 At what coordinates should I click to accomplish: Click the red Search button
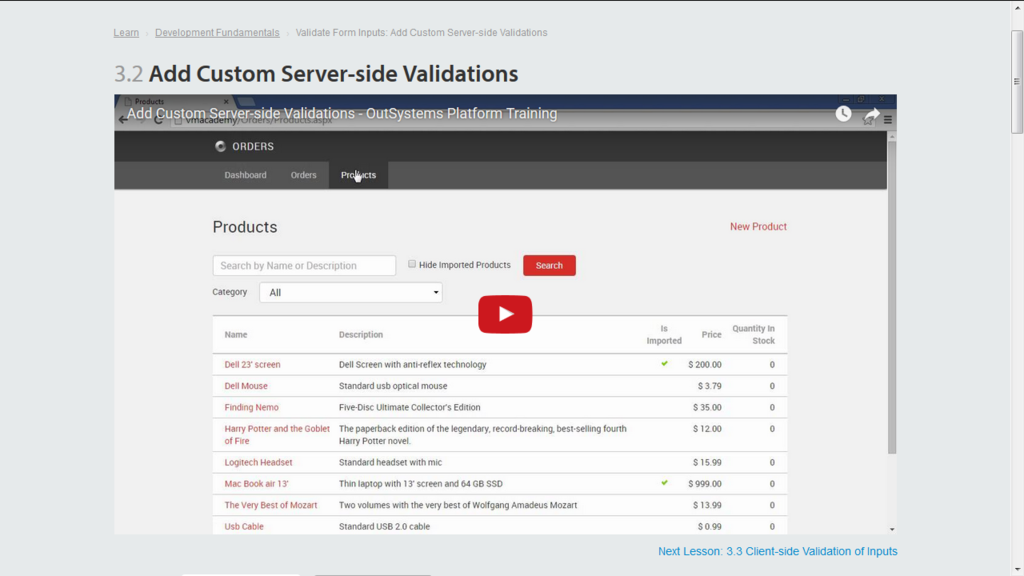[x=549, y=265]
